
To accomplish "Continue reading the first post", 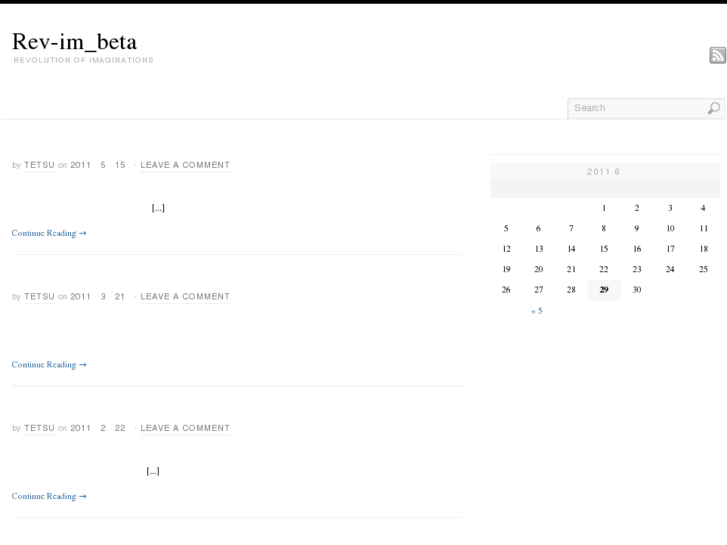I will point(49,233).
